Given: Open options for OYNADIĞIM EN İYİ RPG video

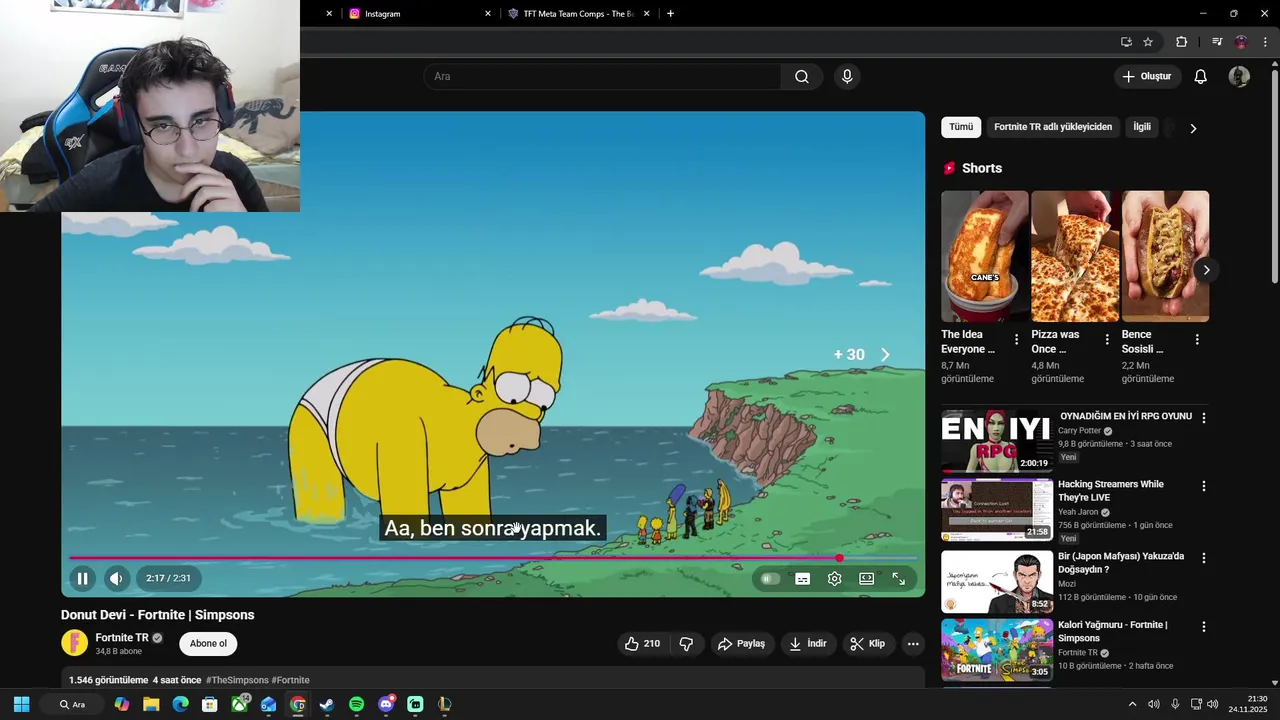Looking at the screenshot, I should (x=1204, y=418).
